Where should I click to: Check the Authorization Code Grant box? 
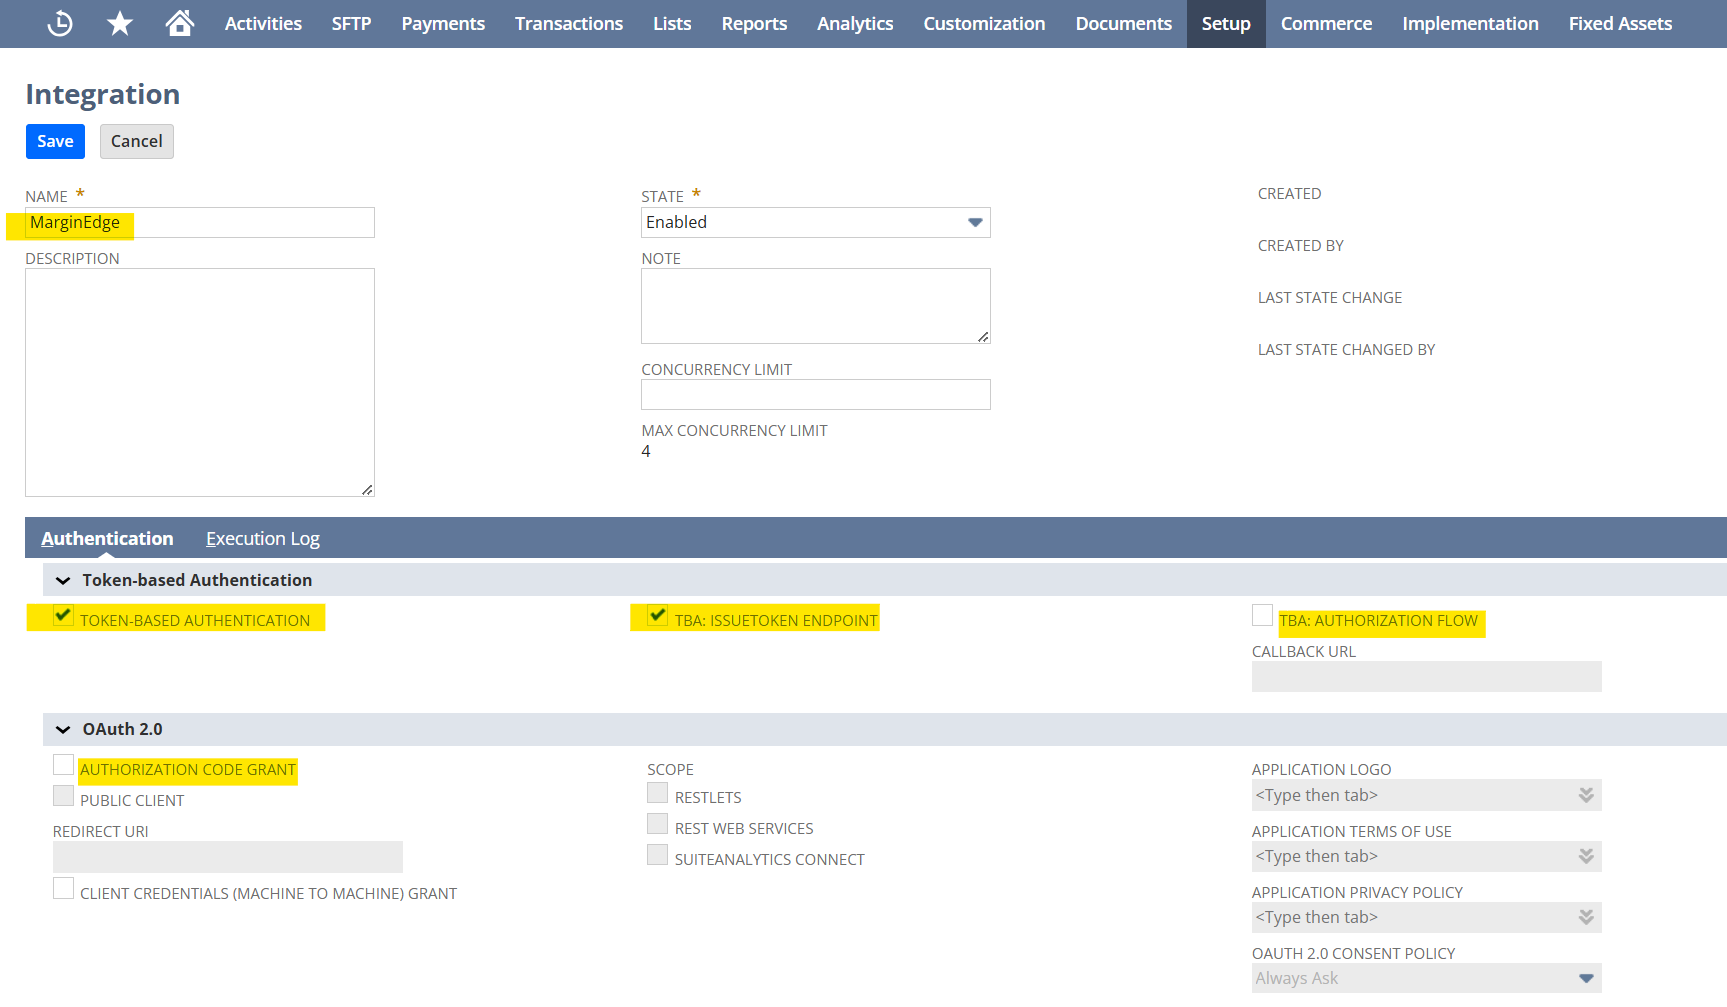coord(63,765)
